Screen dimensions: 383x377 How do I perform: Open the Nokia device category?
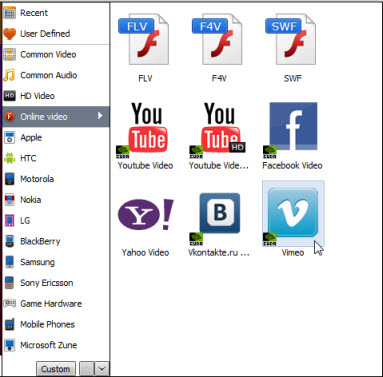56,200
